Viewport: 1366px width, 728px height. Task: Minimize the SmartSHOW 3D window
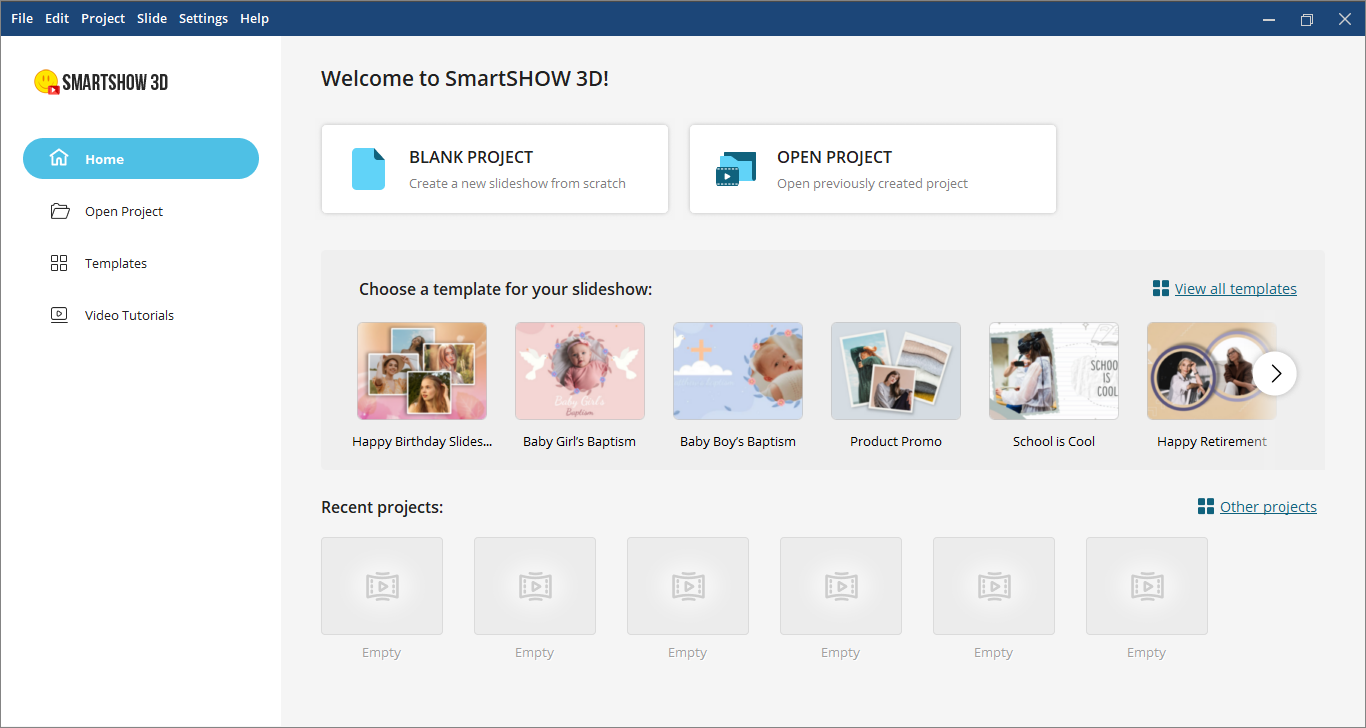[1268, 19]
